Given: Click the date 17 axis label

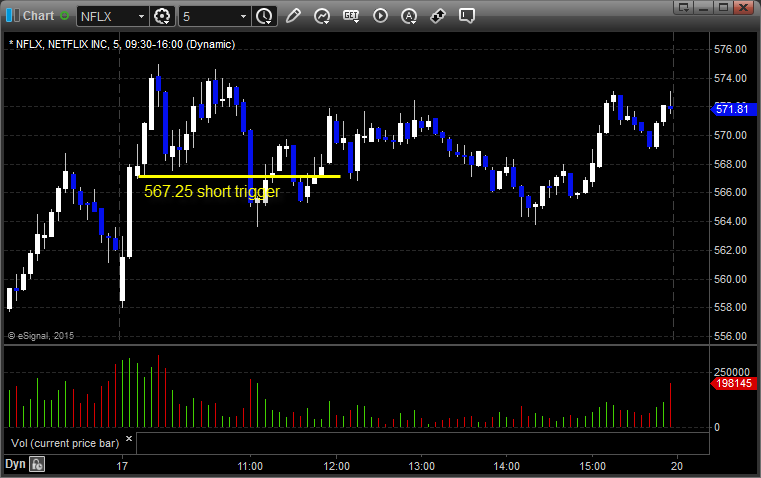Looking at the screenshot, I should pyautogui.click(x=122, y=466).
